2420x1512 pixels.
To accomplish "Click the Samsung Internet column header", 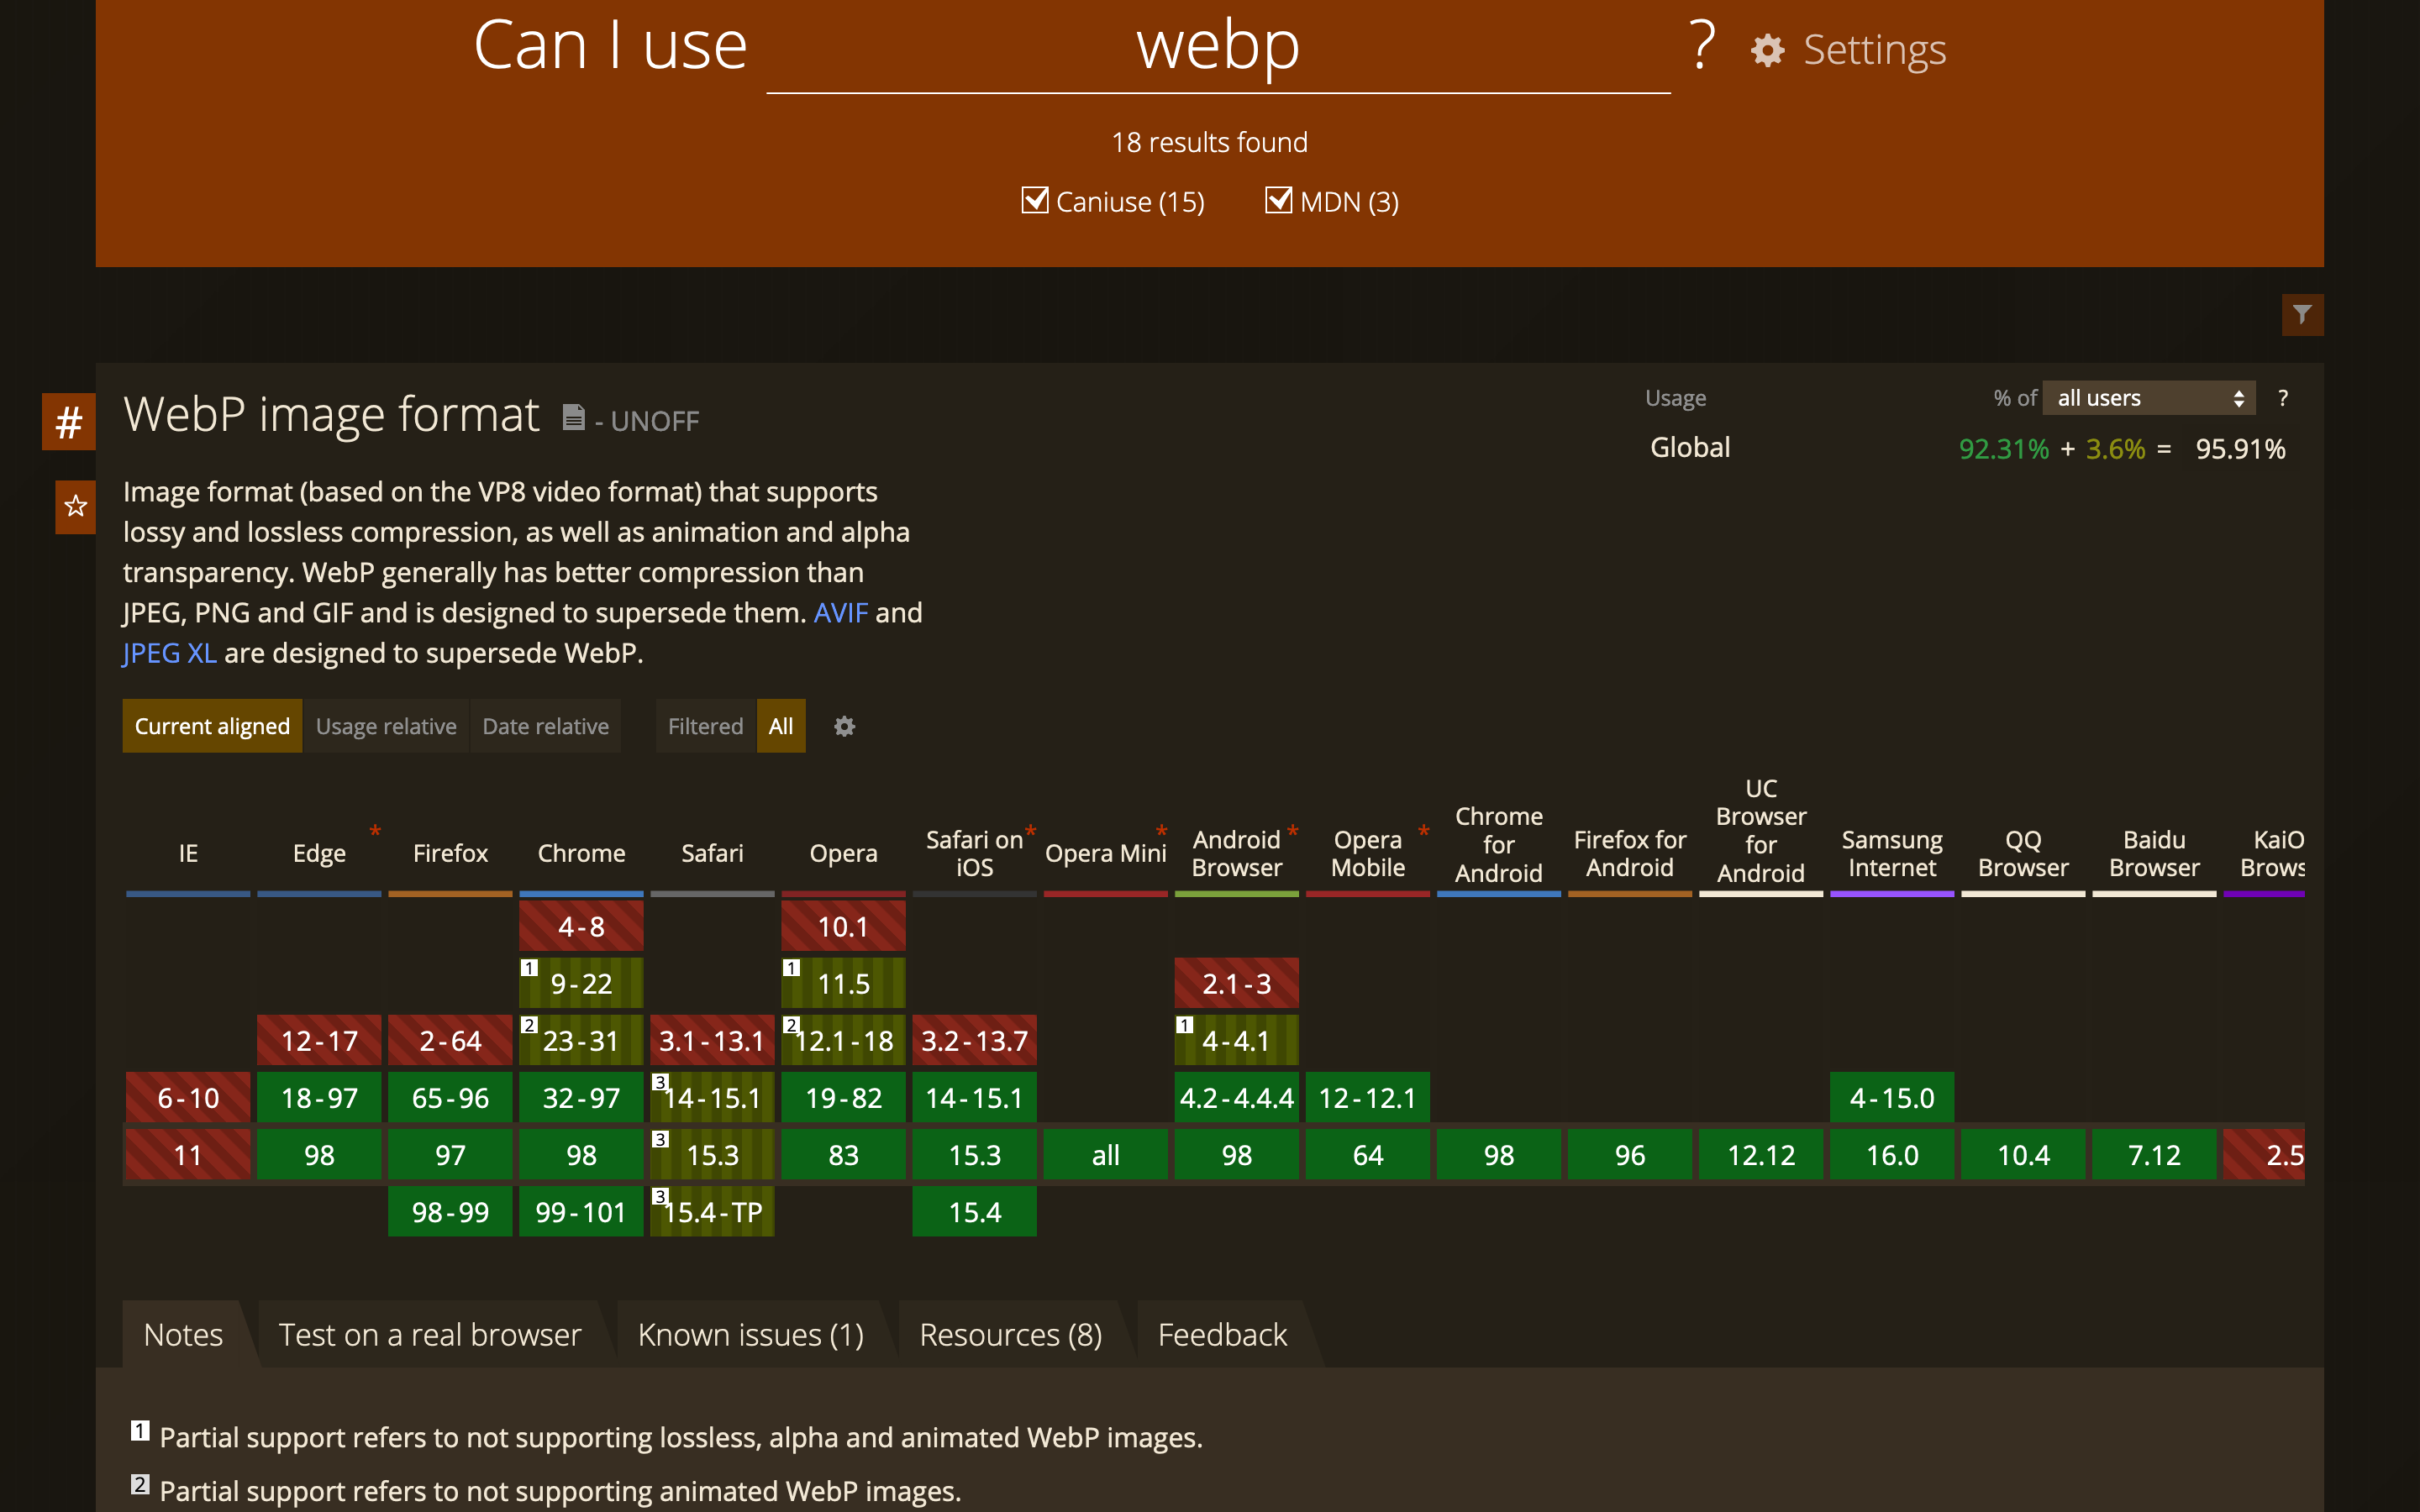I will click(1892, 853).
